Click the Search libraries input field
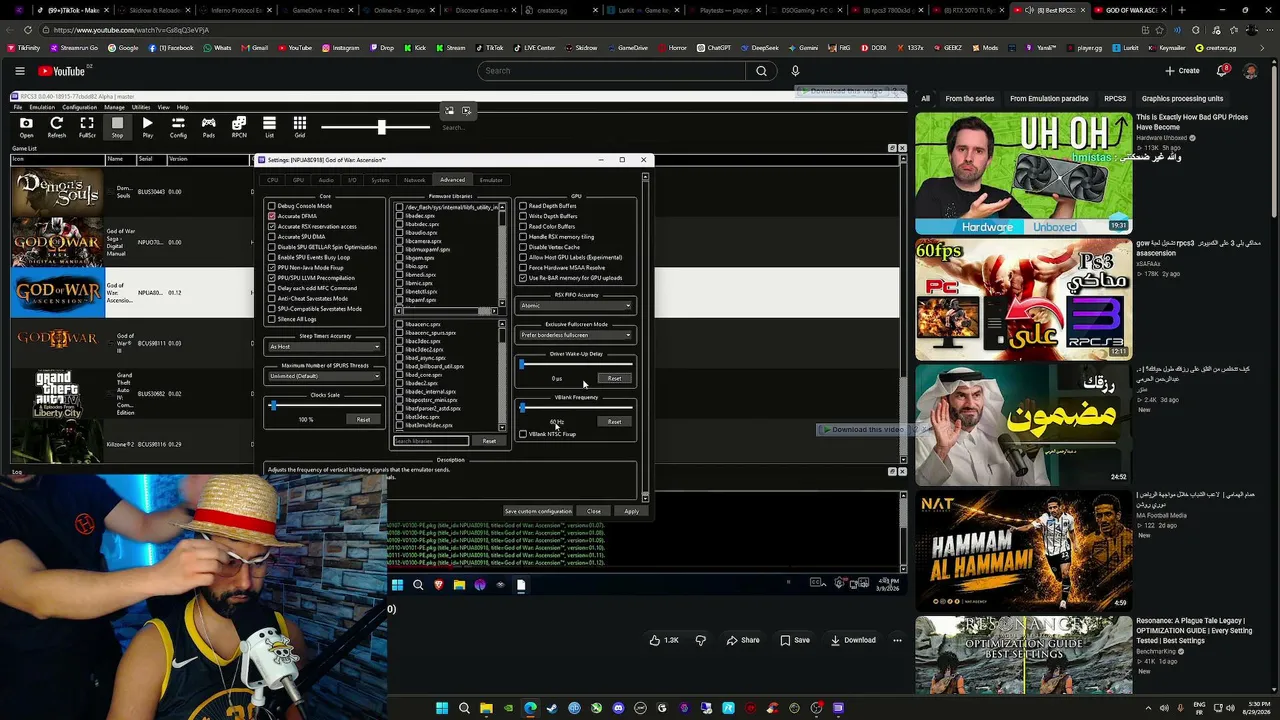Image resolution: width=1280 pixels, height=720 pixels. [431, 441]
